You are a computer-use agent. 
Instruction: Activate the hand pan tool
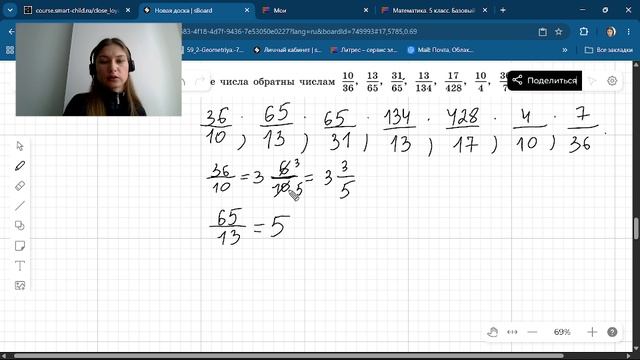(493, 332)
